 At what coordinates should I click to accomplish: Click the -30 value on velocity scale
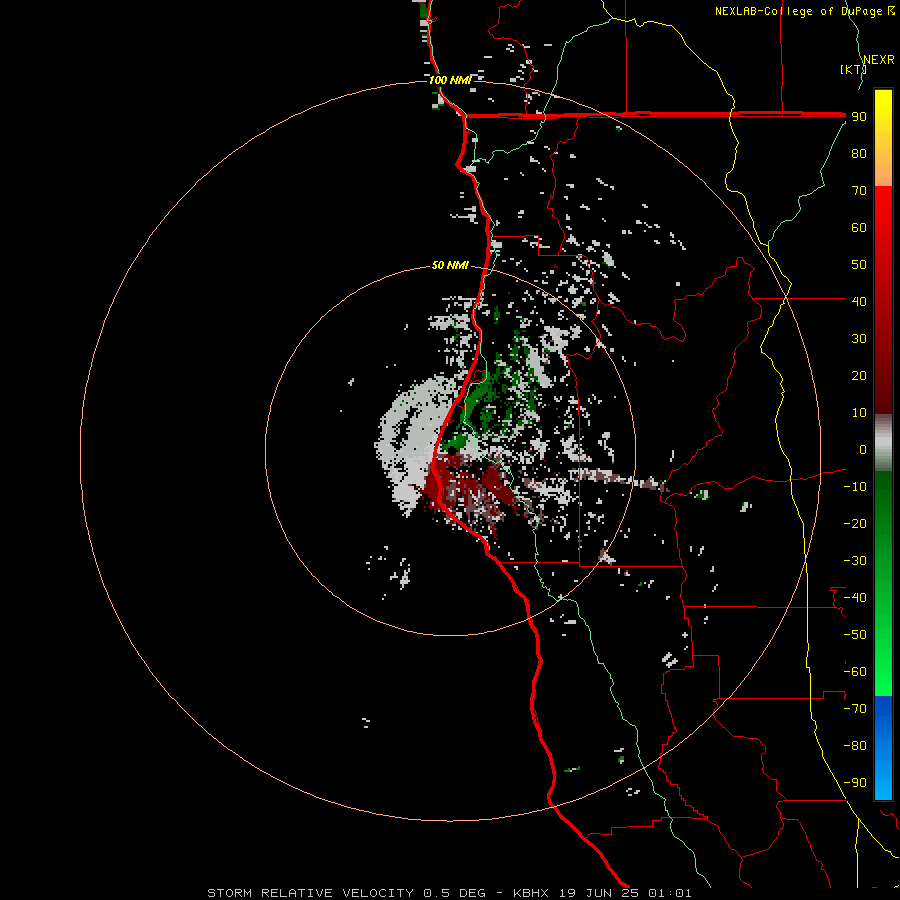855,561
